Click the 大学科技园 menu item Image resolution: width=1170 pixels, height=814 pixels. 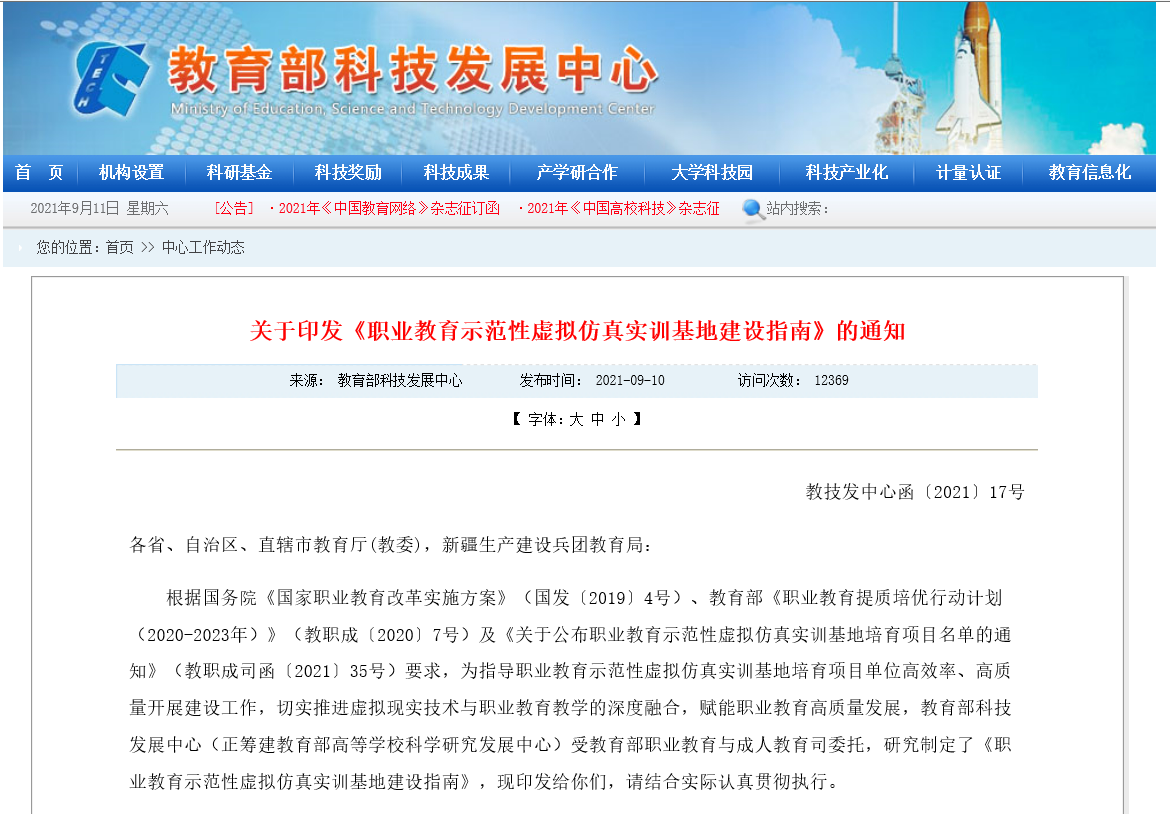[711, 173]
